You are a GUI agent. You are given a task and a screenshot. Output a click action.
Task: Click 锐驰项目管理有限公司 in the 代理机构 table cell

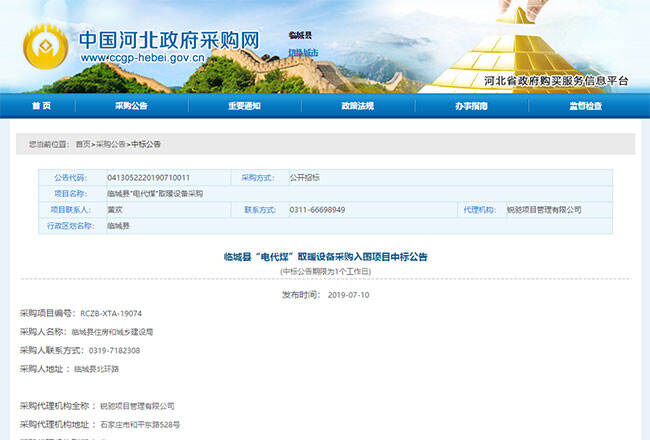[544, 210]
